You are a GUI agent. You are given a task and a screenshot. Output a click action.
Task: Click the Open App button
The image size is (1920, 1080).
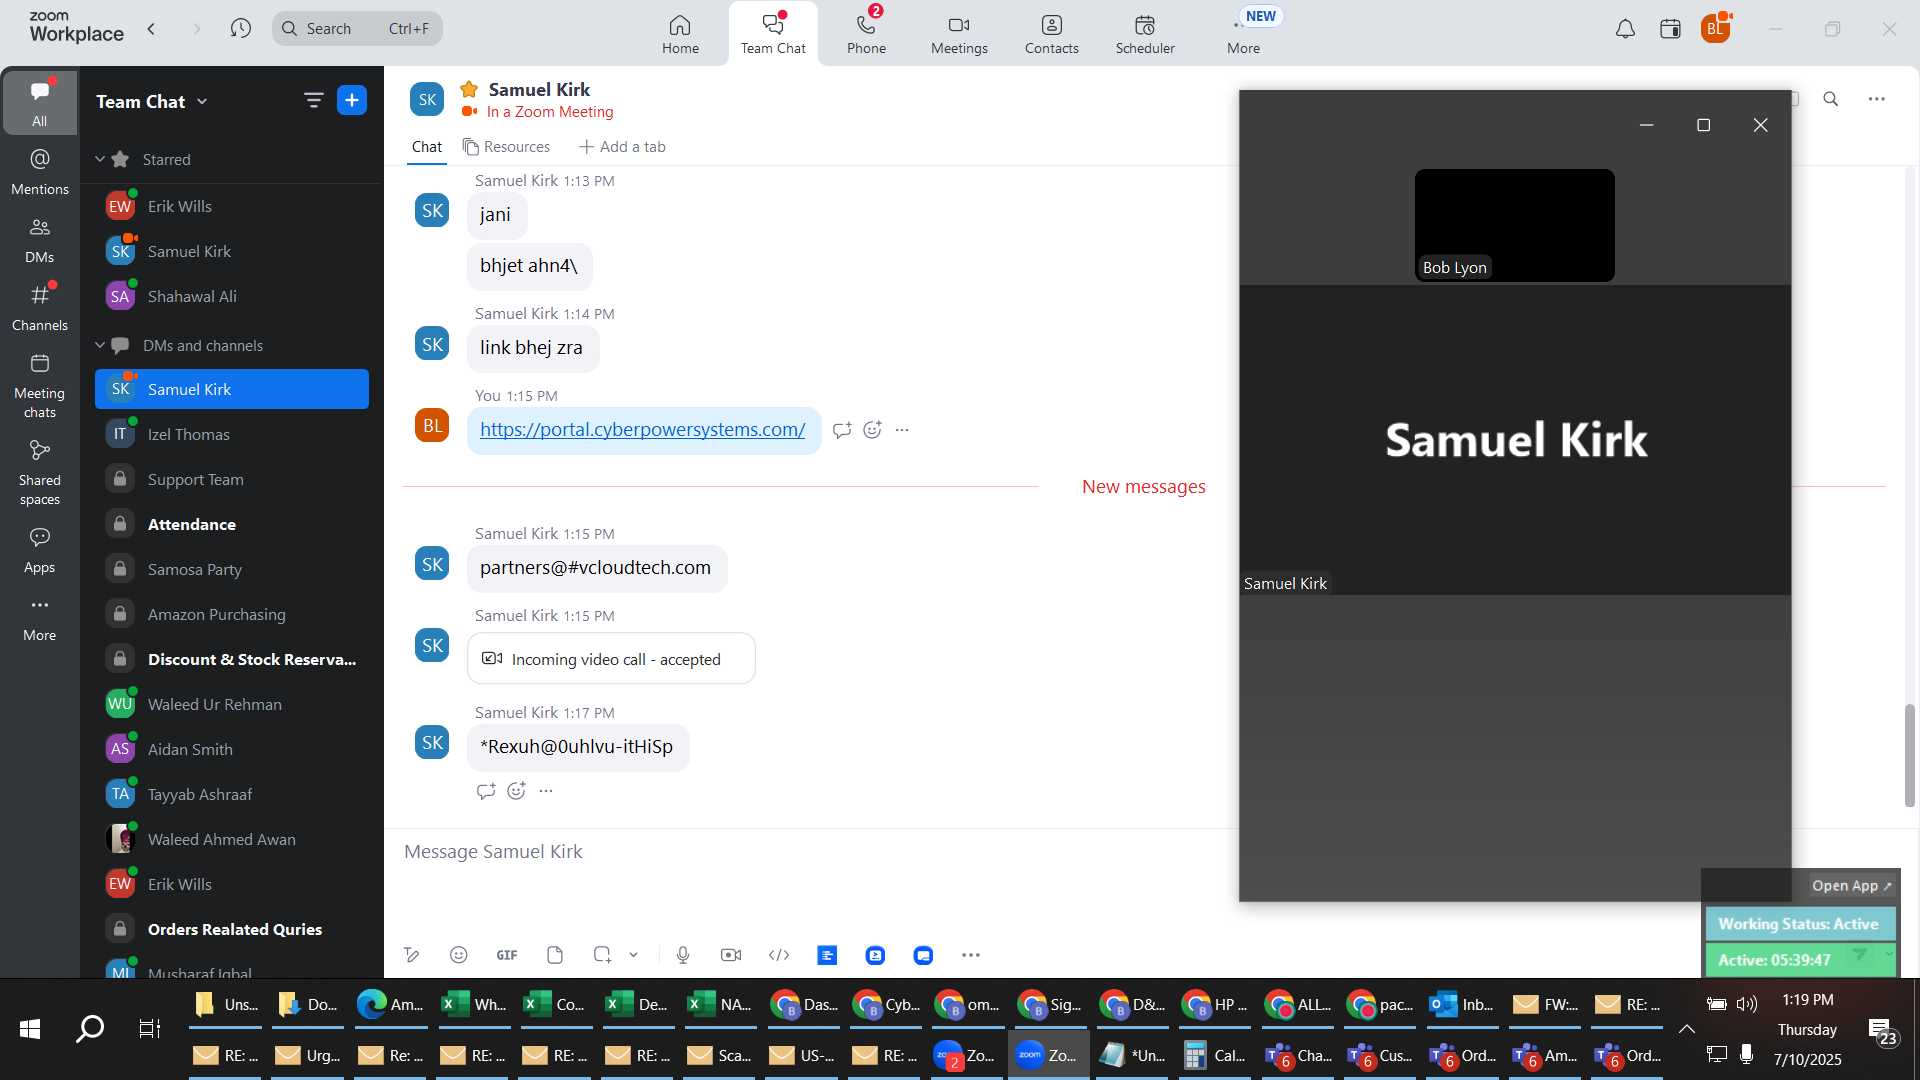1851,886
